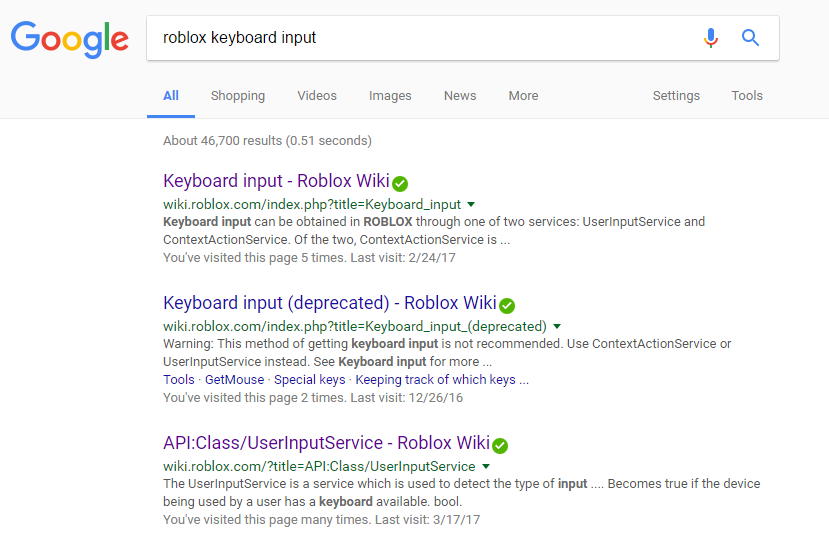
Task: Select the All tab
Action: tap(171, 96)
